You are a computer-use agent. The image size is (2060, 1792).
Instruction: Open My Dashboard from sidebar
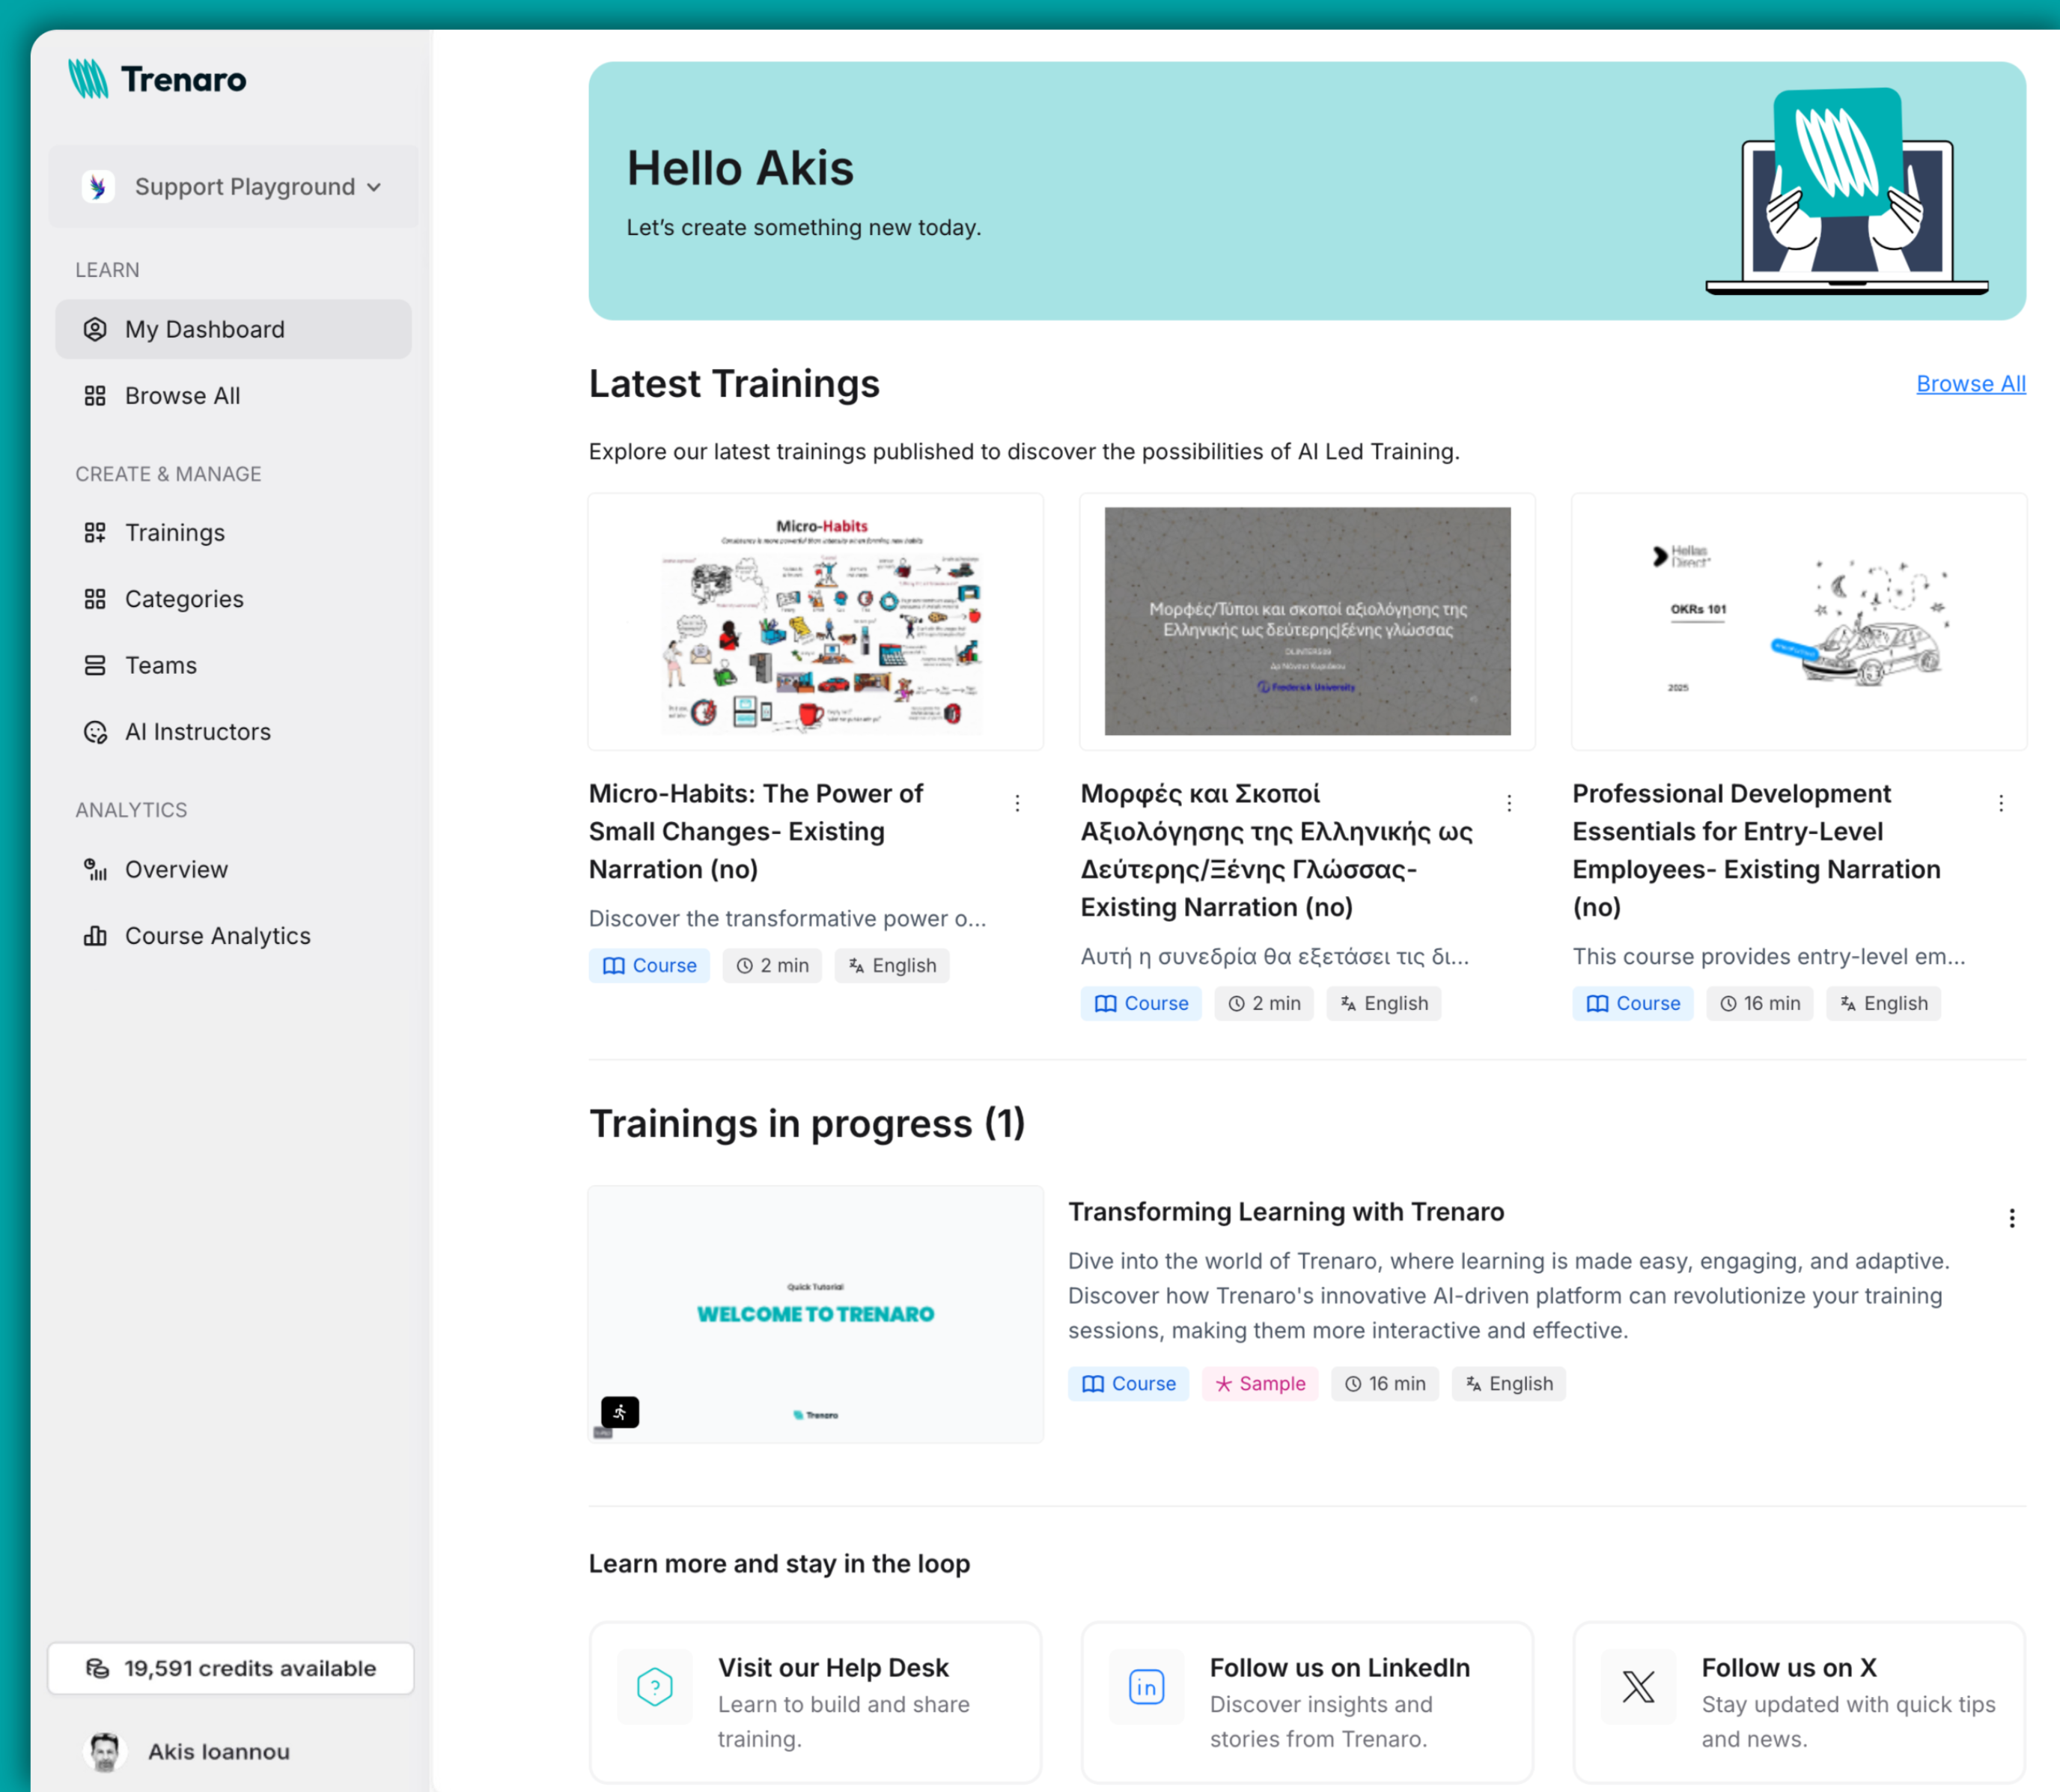[x=204, y=329]
